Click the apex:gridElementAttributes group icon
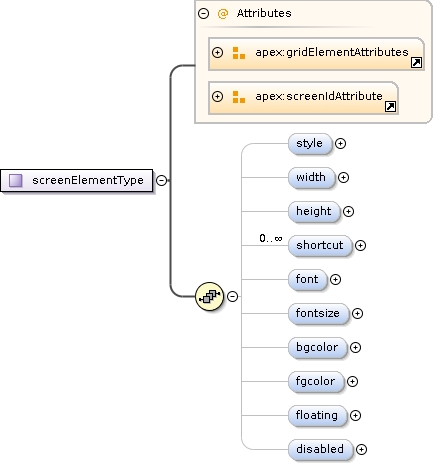Viewport: 434px width, 465px height. (x=239, y=53)
